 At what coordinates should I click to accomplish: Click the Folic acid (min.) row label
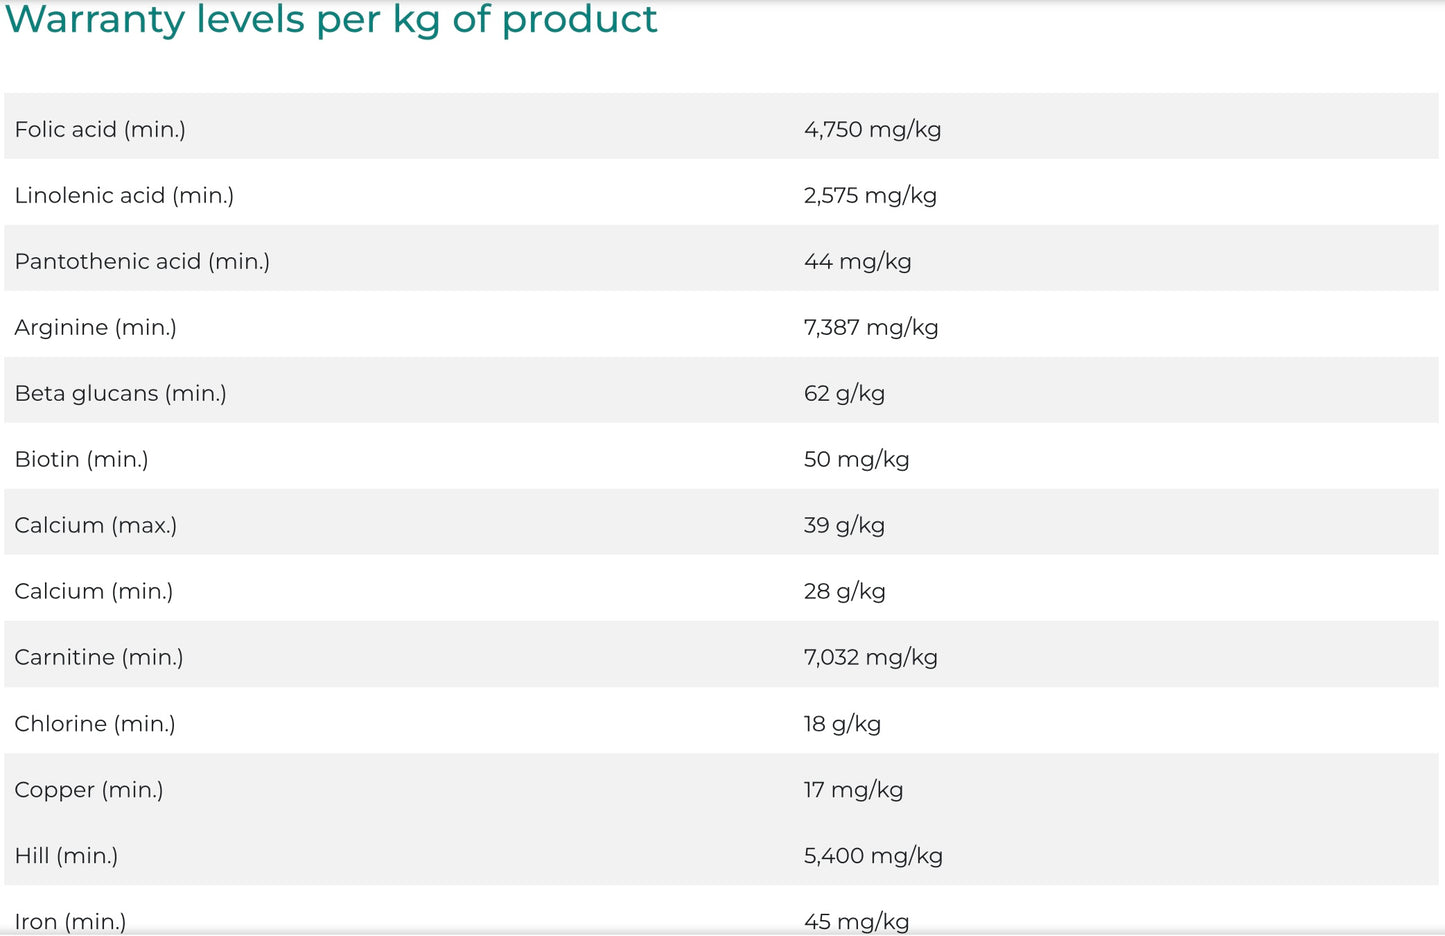click(100, 129)
